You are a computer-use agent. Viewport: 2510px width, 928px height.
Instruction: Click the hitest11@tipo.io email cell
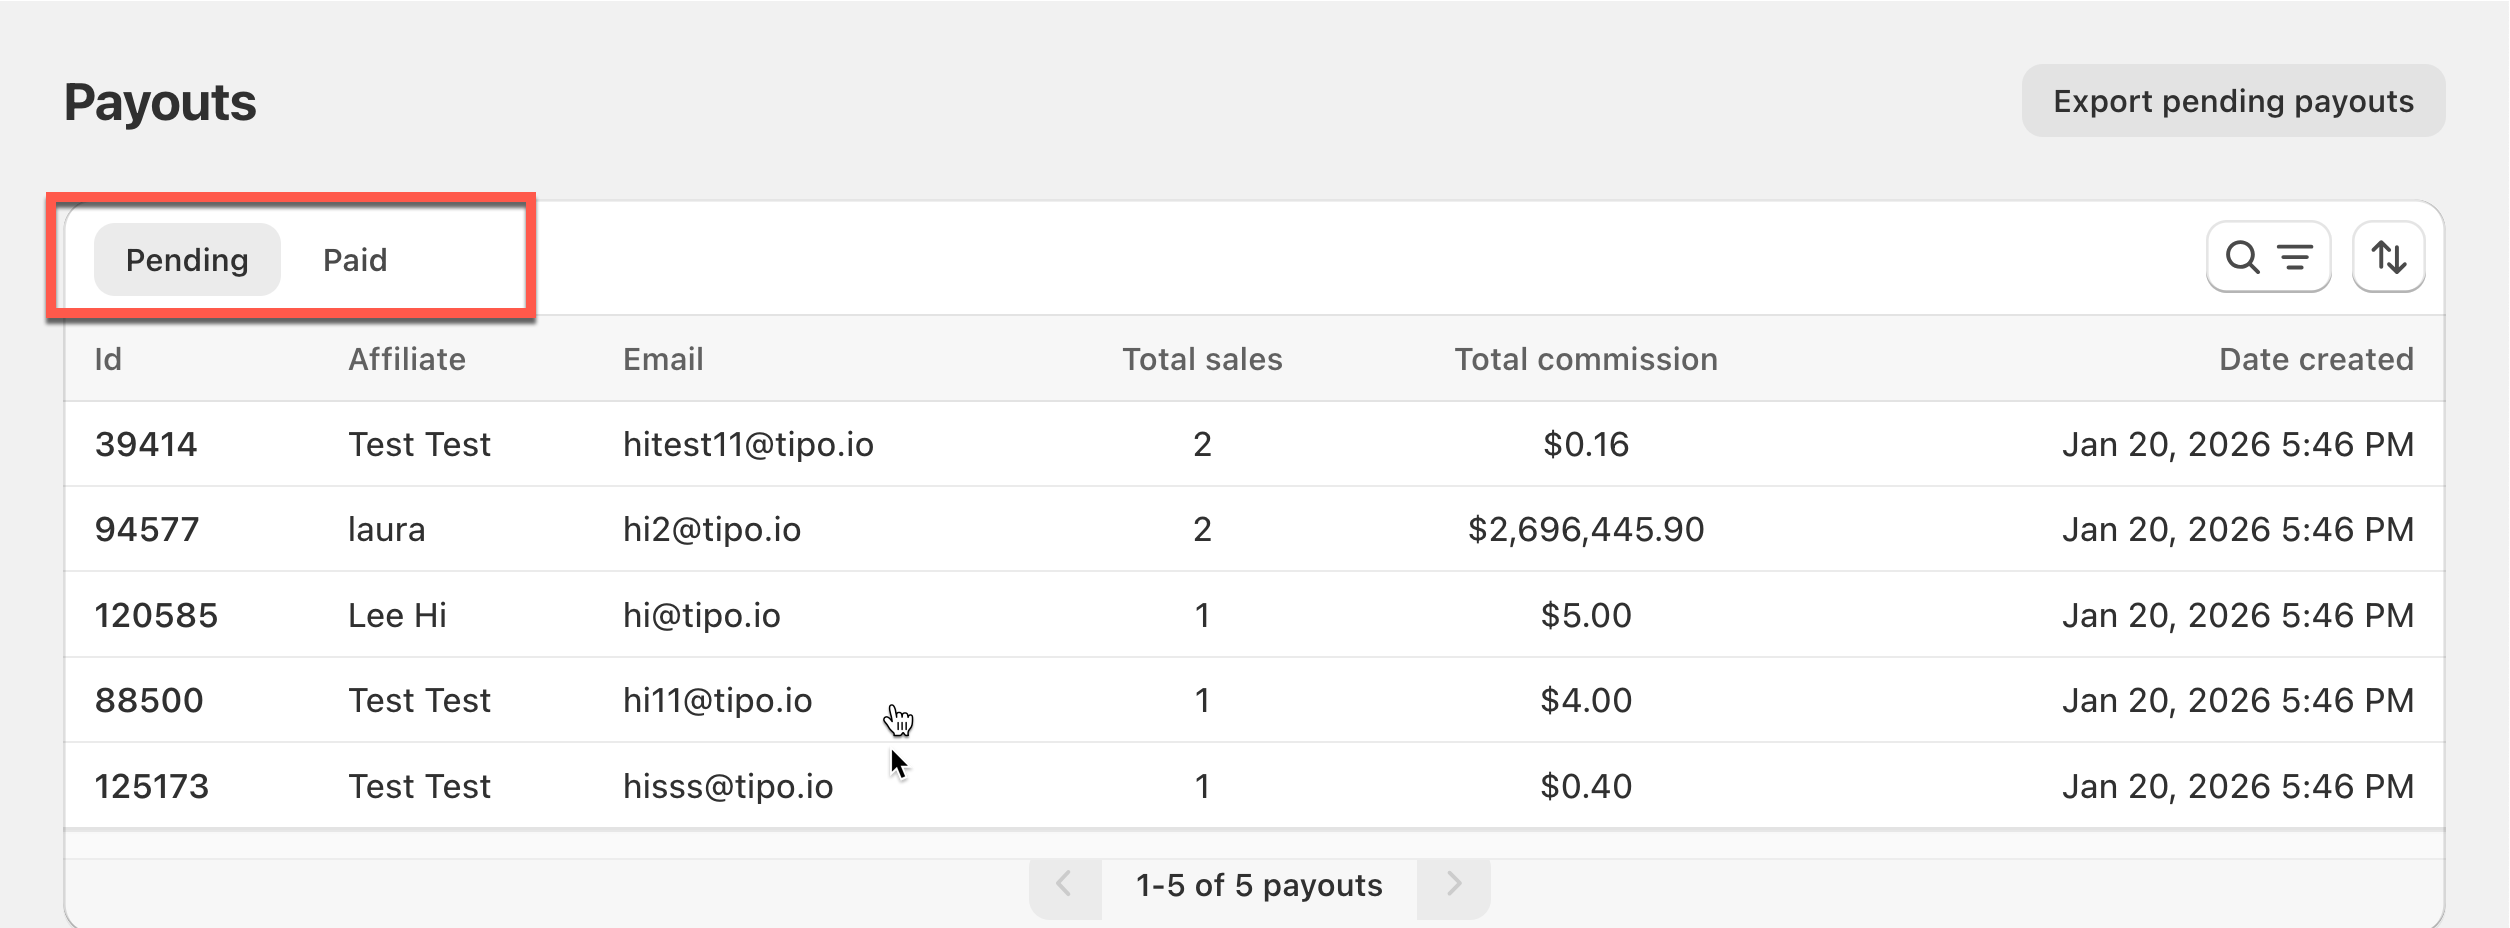[x=748, y=444]
